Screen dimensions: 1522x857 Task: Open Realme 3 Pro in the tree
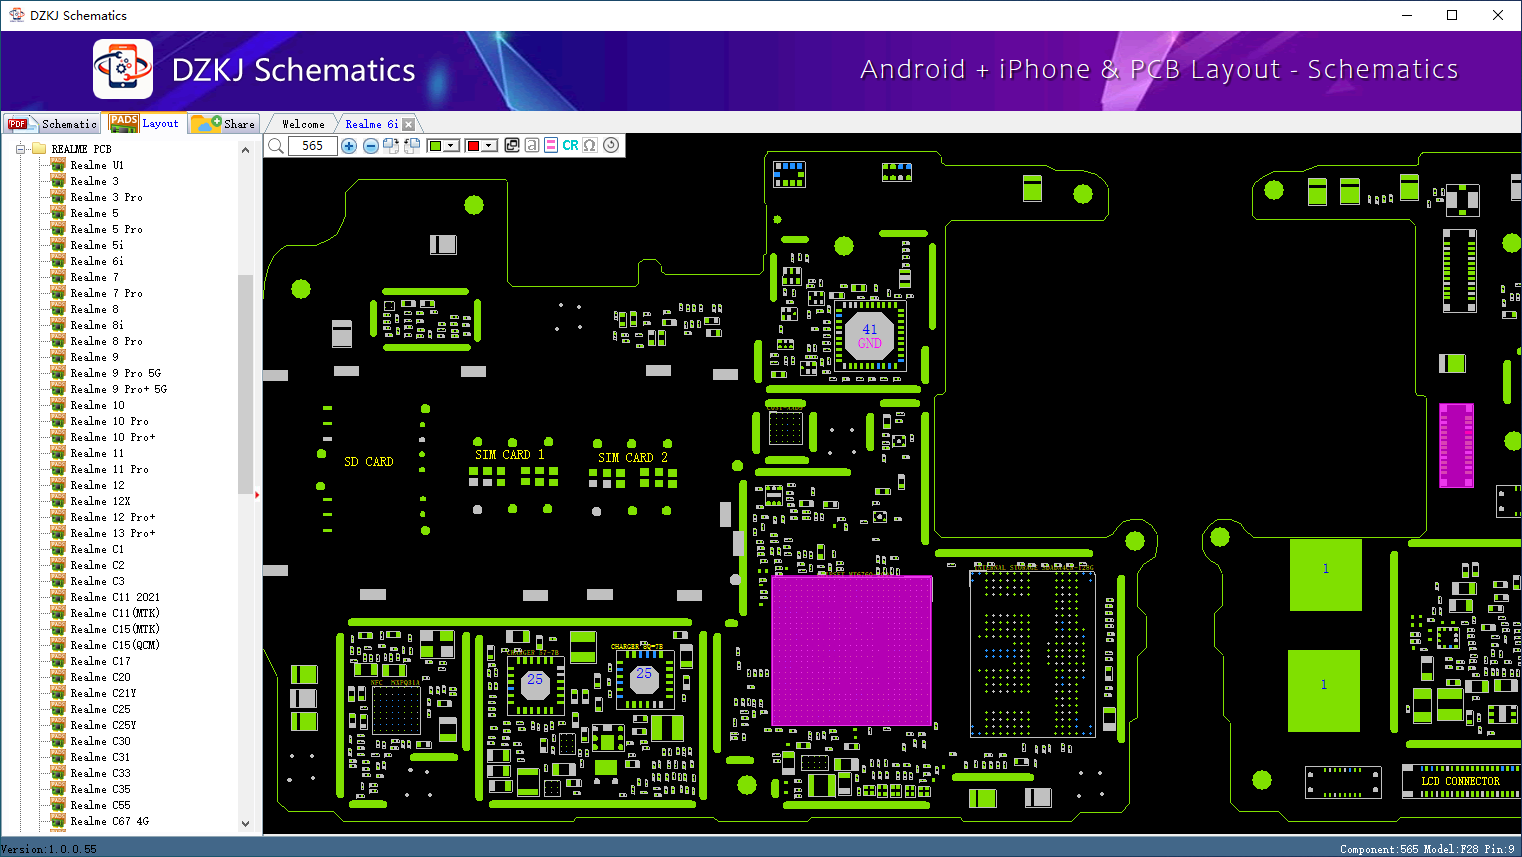[106, 197]
